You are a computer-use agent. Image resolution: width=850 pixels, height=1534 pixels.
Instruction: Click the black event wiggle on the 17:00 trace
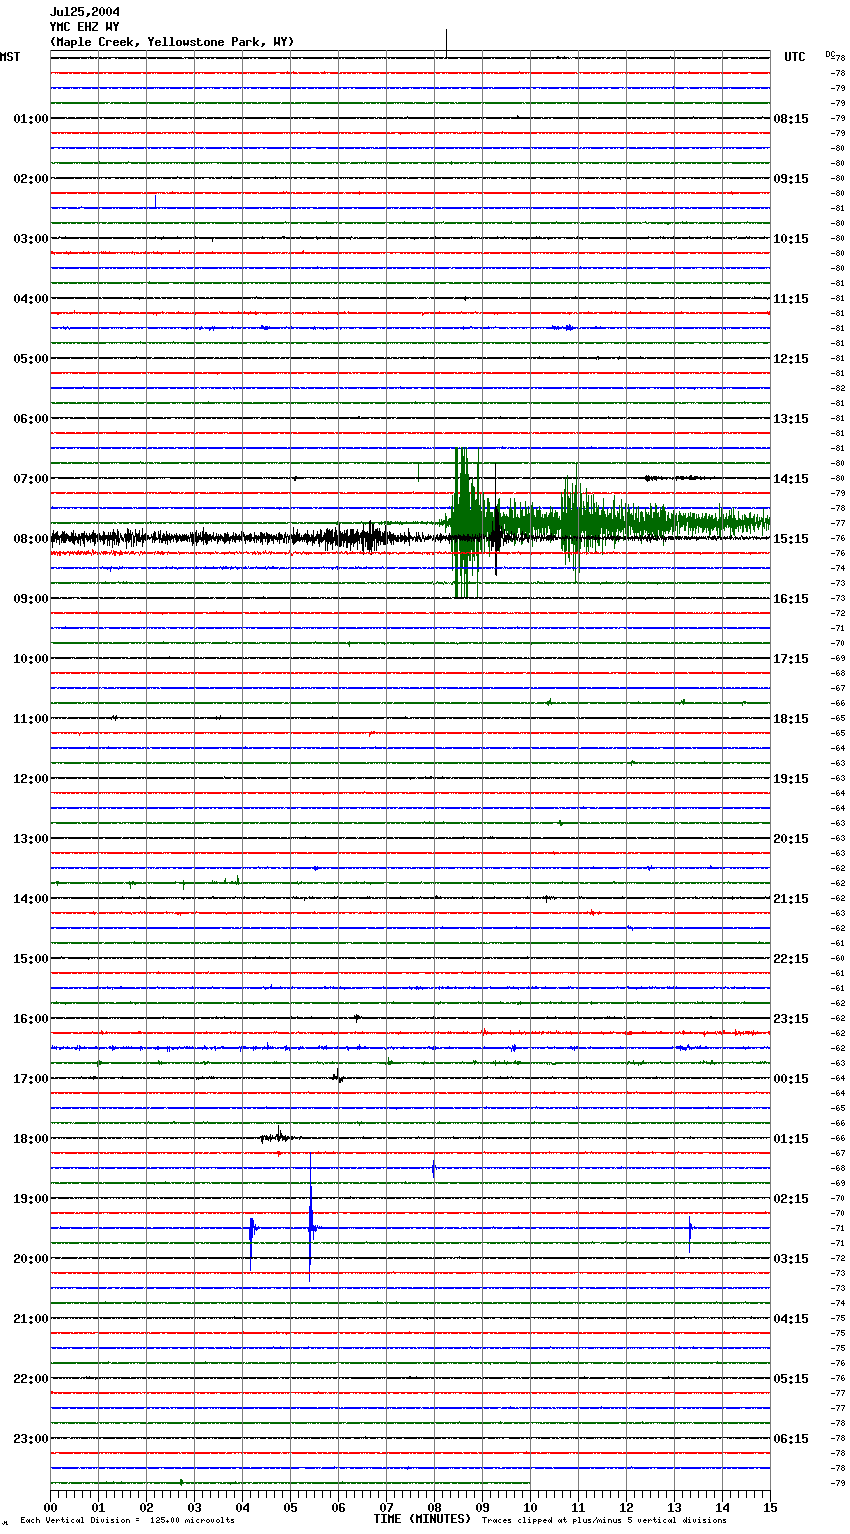(x=338, y=1076)
